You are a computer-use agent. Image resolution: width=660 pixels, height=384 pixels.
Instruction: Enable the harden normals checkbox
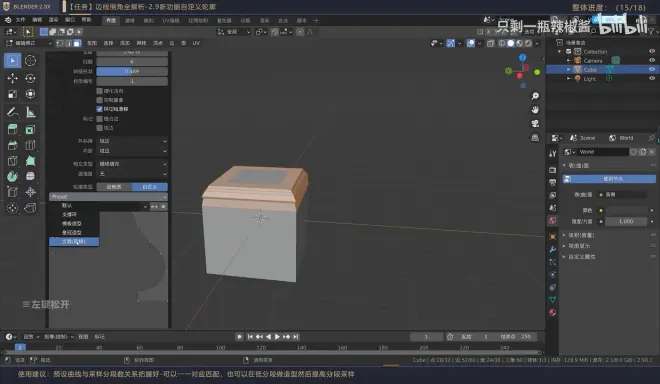pos(100,91)
